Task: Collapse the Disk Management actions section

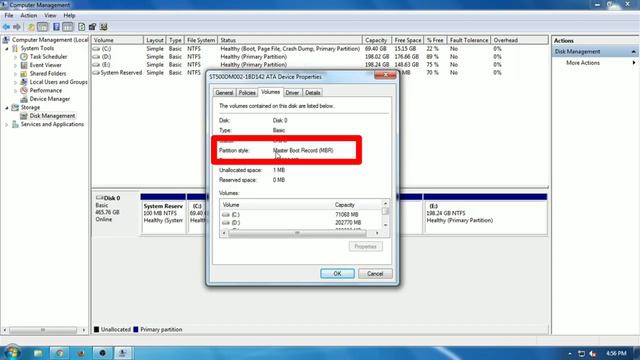Action: [x=633, y=52]
